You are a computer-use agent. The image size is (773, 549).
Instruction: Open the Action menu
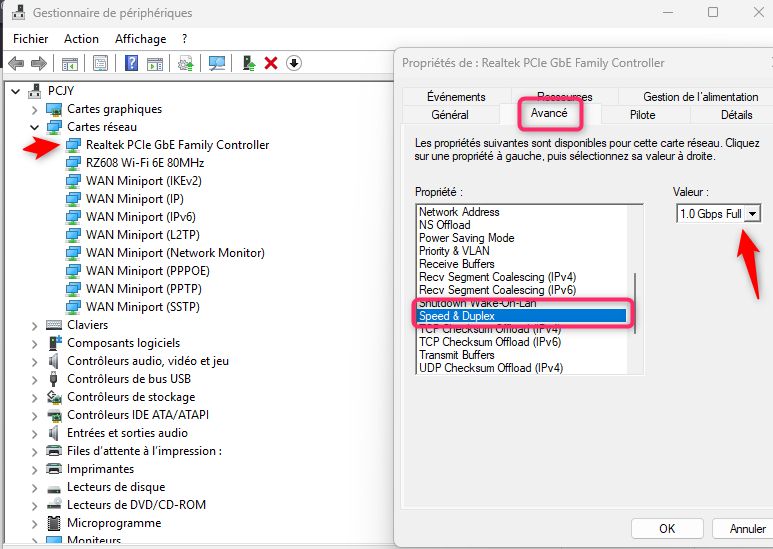(x=81, y=39)
